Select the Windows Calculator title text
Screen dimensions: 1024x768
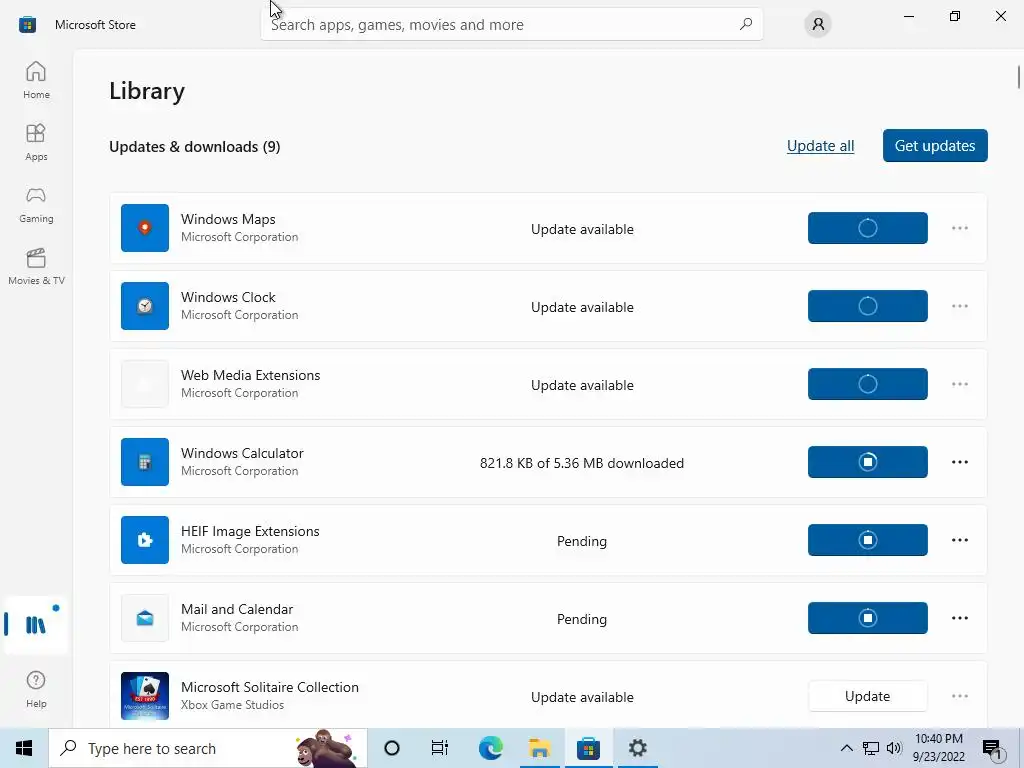[242, 453]
